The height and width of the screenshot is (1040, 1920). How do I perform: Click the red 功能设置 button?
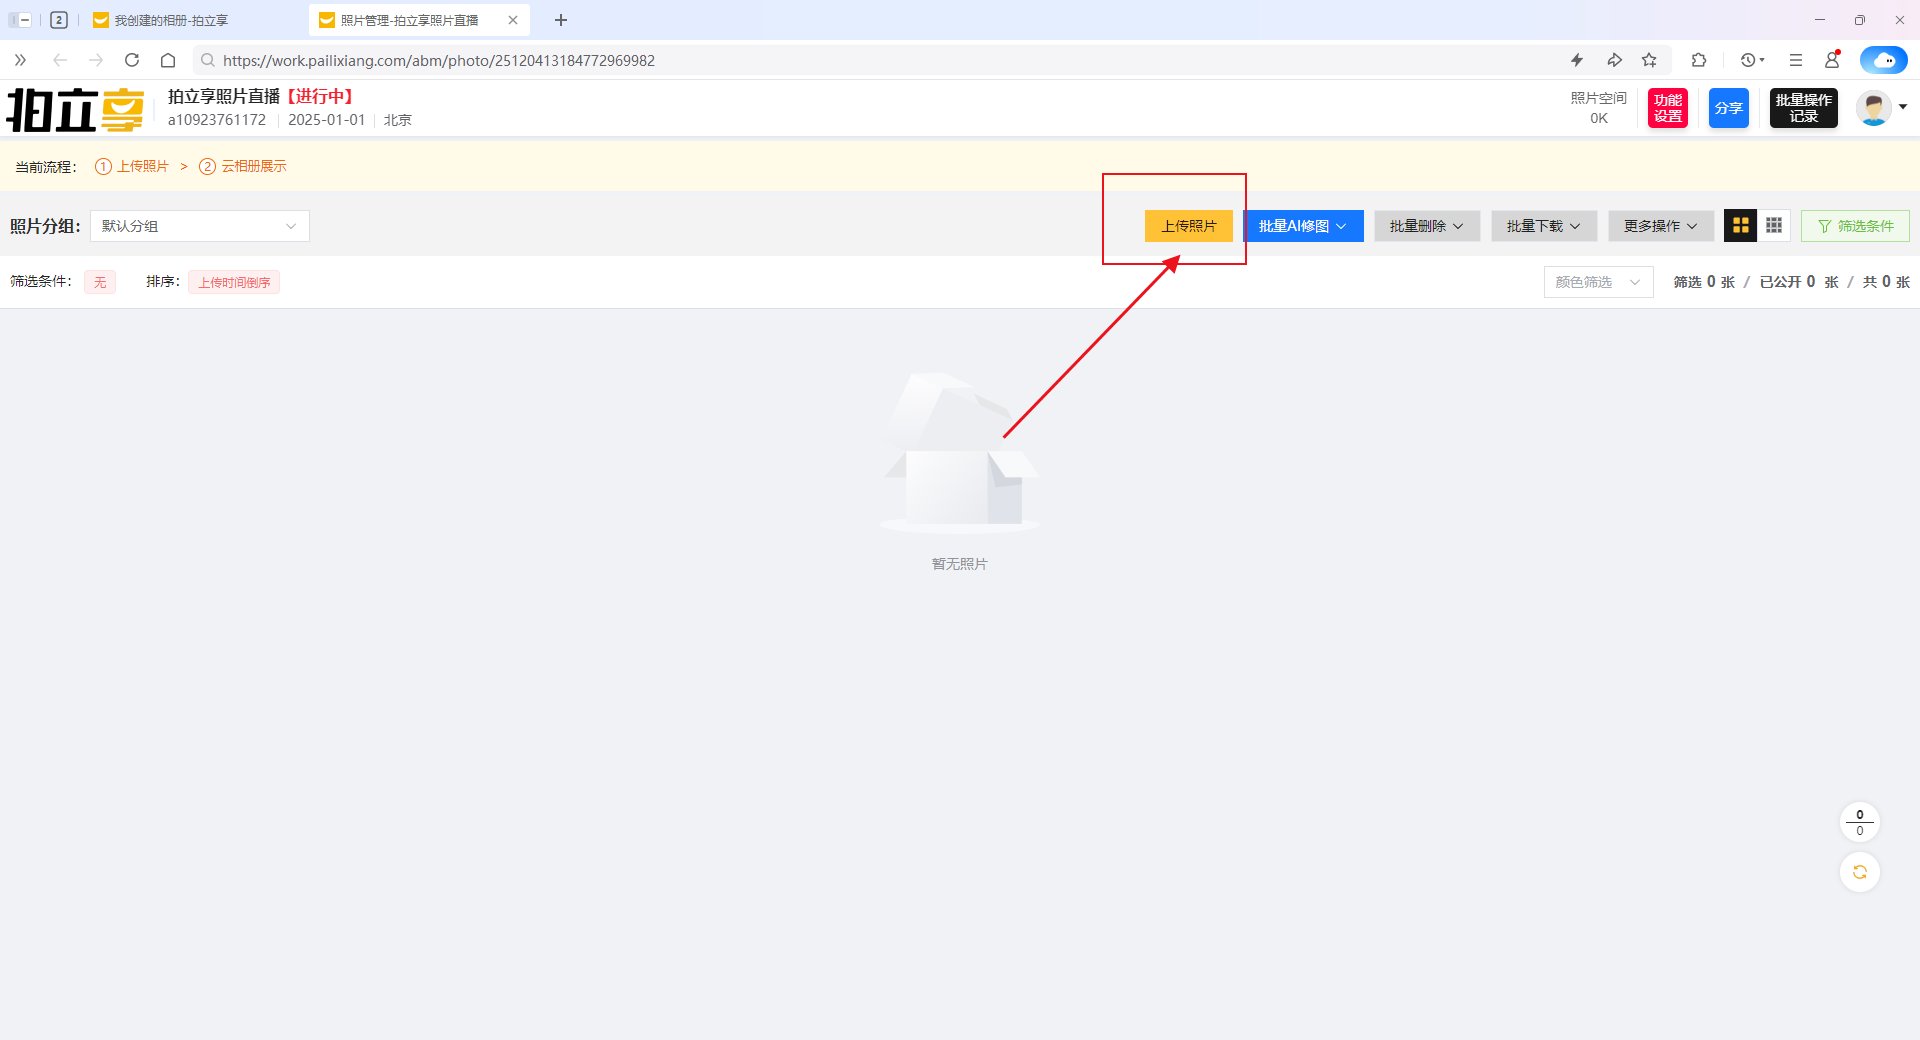pyautogui.click(x=1667, y=108)
